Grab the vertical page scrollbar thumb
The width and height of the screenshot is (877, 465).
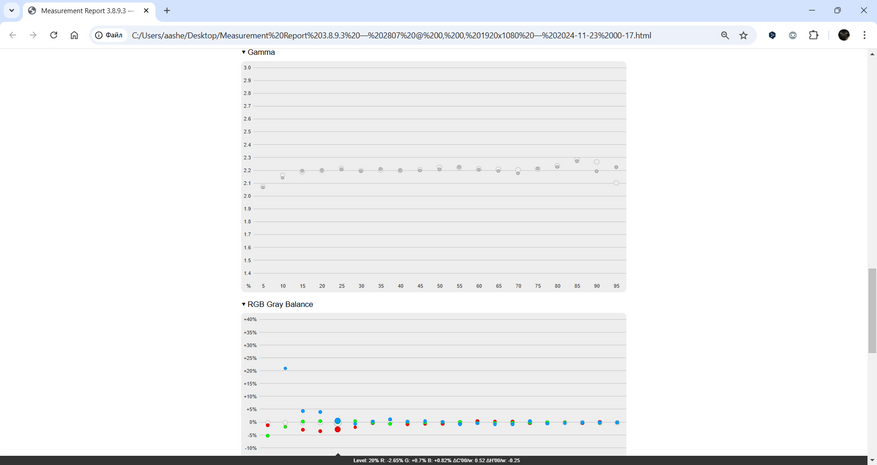point(872,311)
